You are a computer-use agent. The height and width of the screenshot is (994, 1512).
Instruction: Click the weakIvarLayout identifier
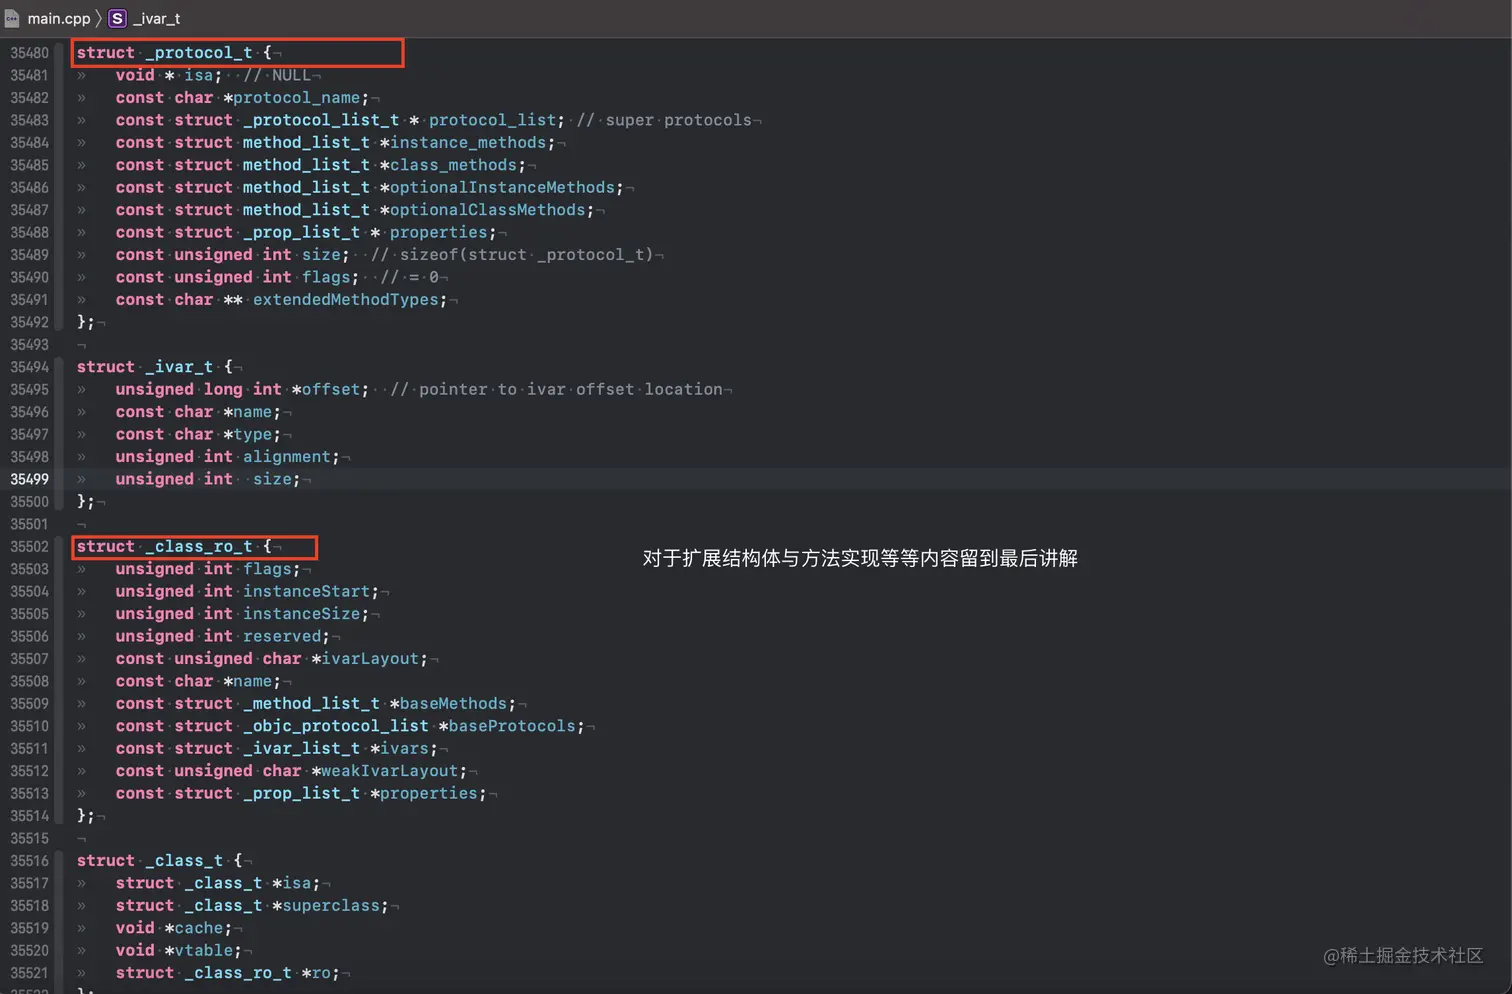(389, 771)
